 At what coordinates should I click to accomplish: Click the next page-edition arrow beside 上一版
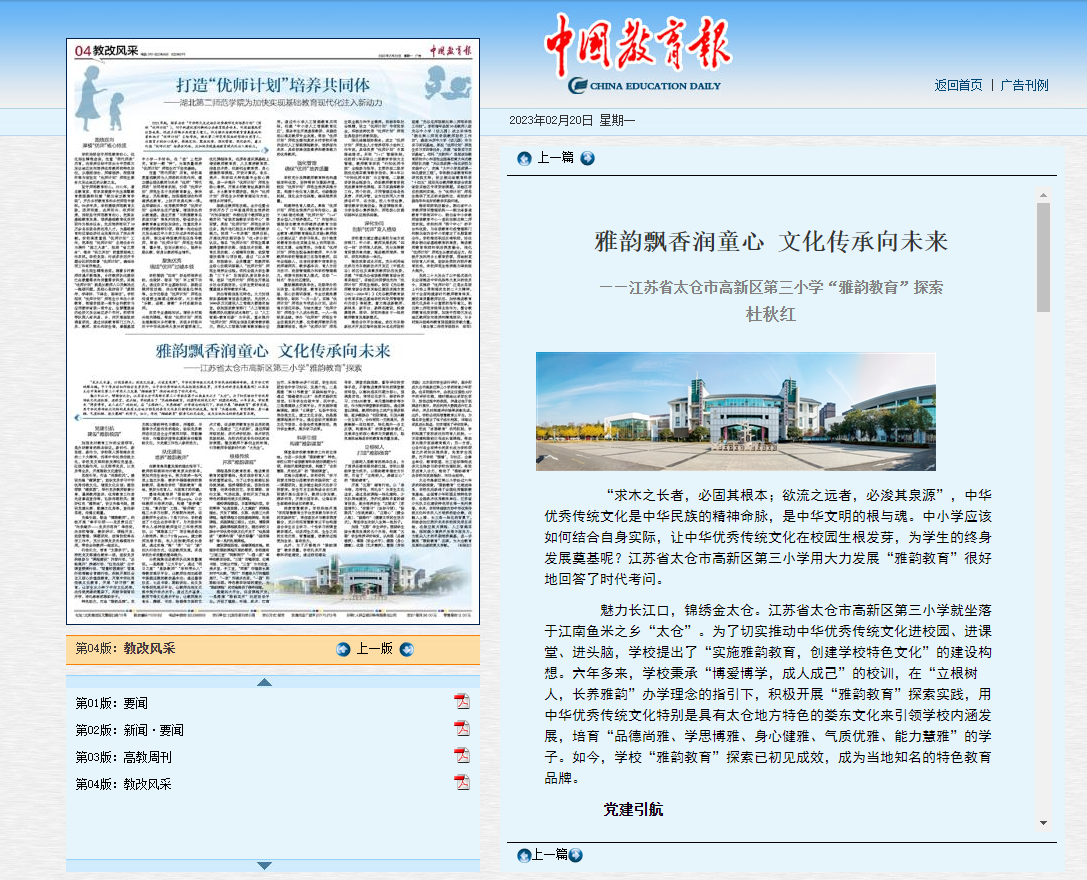tap(407, 650)
